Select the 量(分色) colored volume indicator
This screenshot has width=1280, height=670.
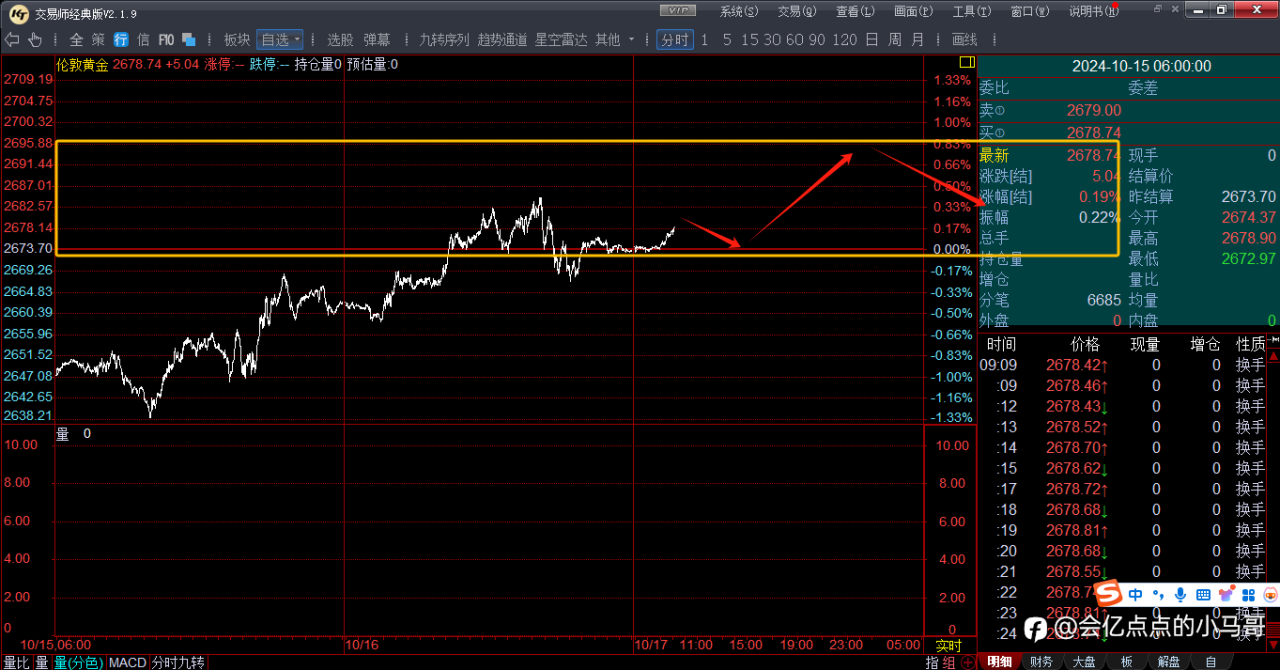pos(77,662)
